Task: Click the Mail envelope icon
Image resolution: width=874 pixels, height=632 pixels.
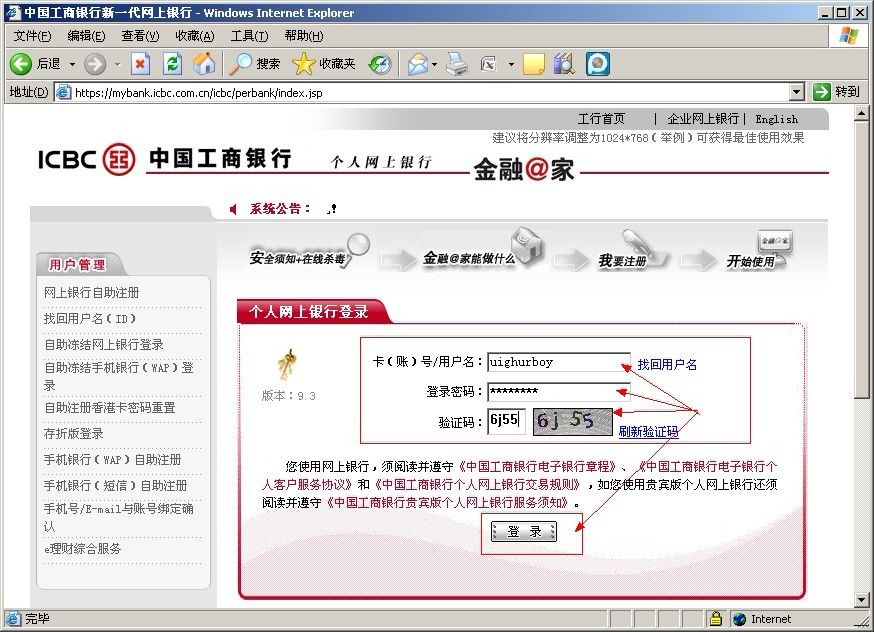Action: [x=417, y=64]
